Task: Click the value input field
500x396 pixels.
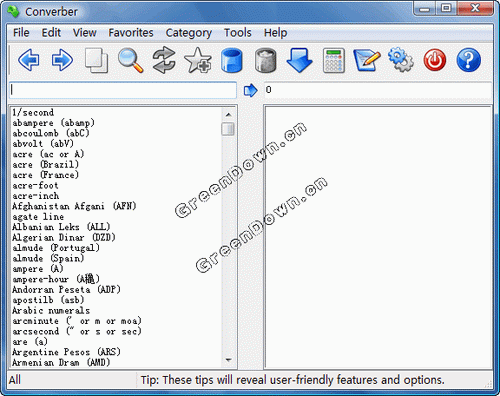Action: [123, 90]
